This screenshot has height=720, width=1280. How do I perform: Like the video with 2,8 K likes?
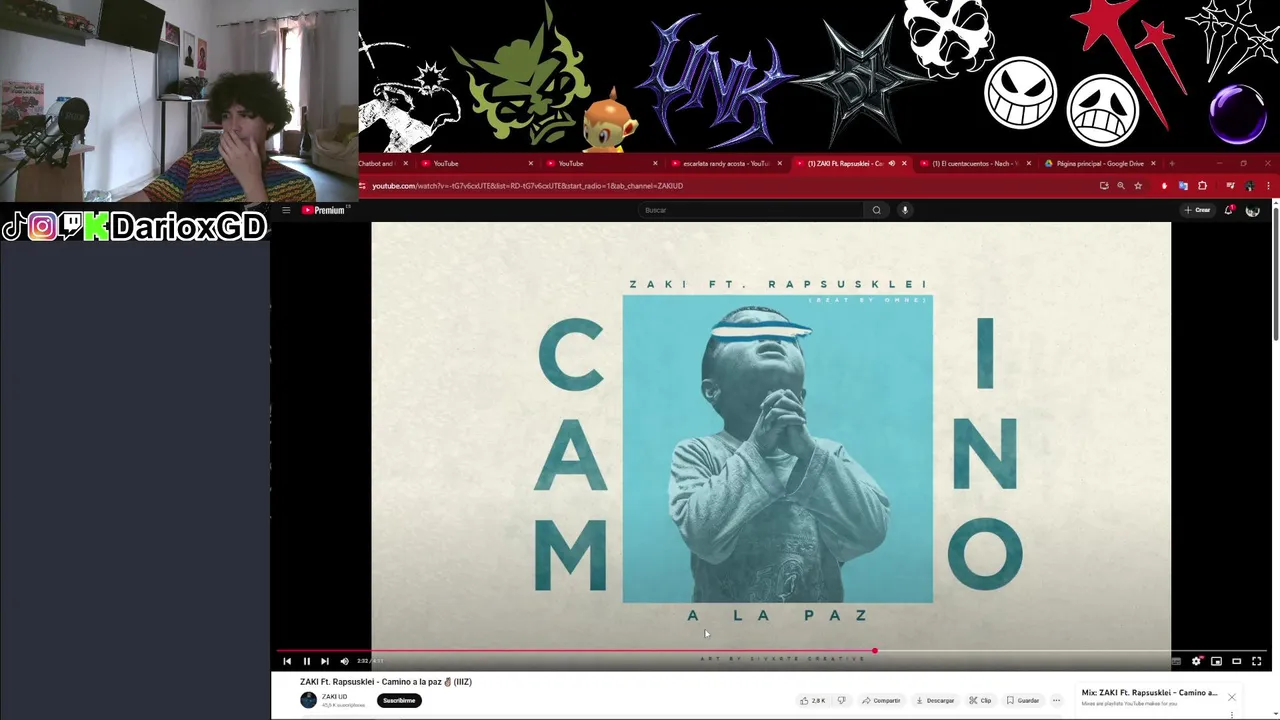812,700
